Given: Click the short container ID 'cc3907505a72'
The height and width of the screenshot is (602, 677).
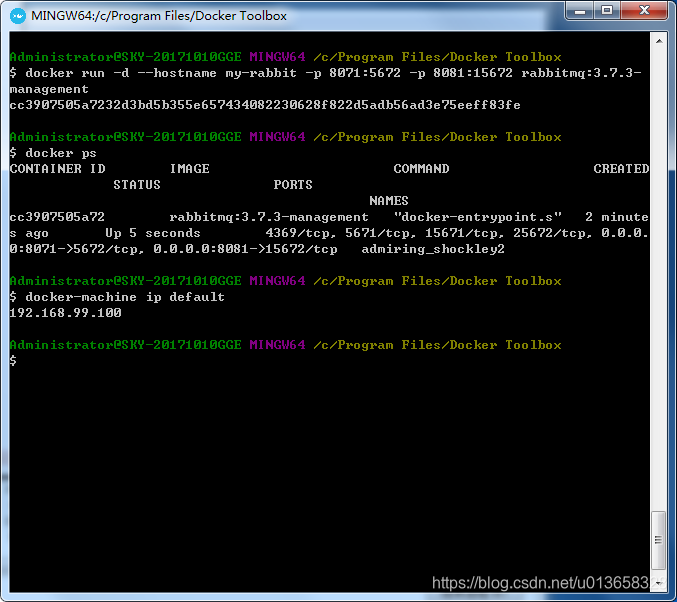Looking at the screenshot, I should [57, 217].
